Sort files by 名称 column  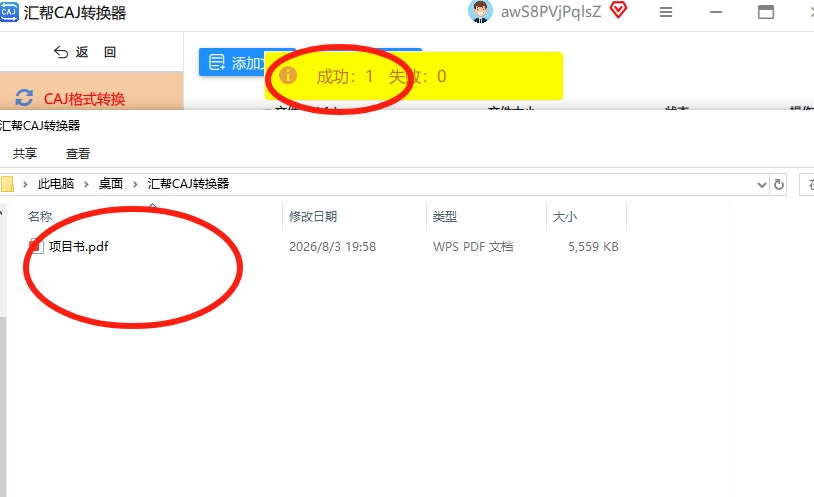click(x=40, y=217)
